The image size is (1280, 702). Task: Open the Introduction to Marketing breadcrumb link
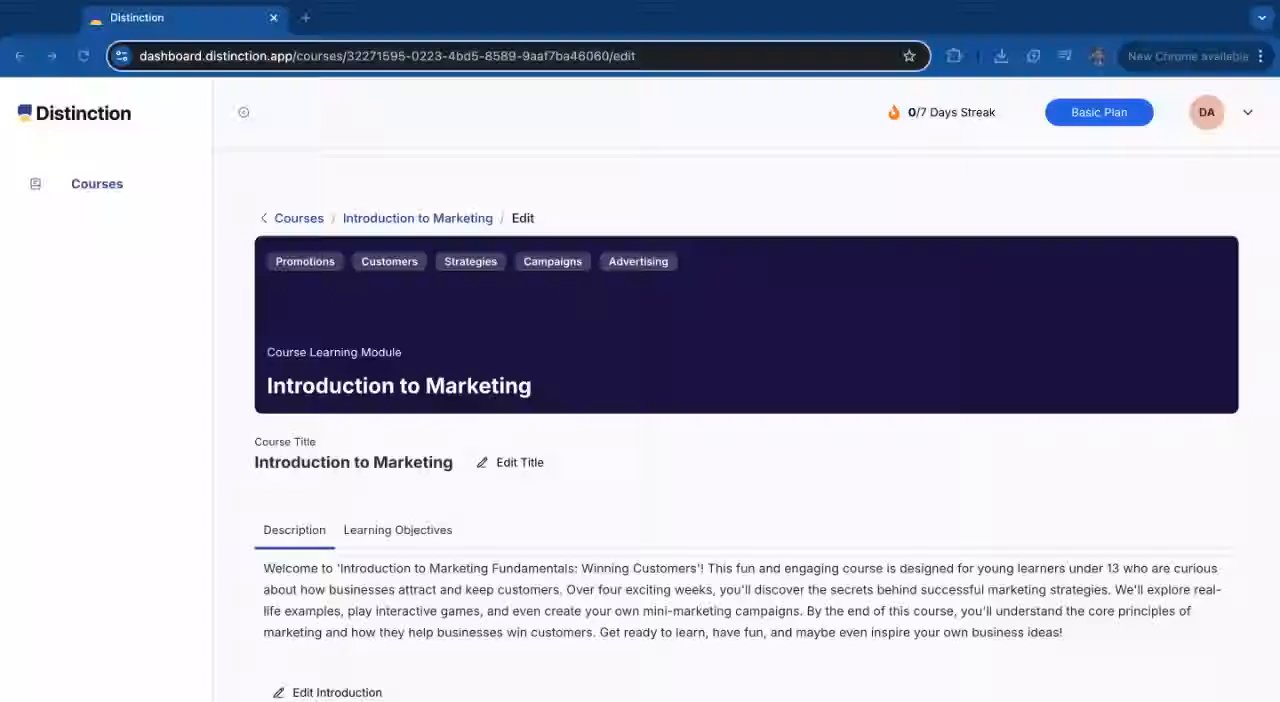pos(417,218)
